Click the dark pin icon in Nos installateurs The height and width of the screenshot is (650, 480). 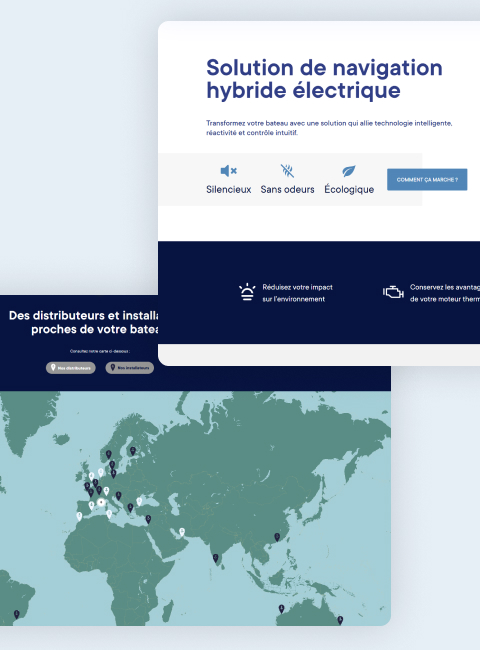click(112, 367)
